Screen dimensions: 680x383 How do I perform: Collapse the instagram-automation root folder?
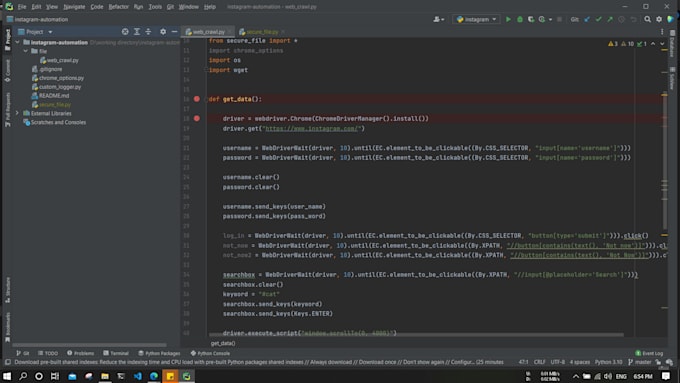click(17, 42)
